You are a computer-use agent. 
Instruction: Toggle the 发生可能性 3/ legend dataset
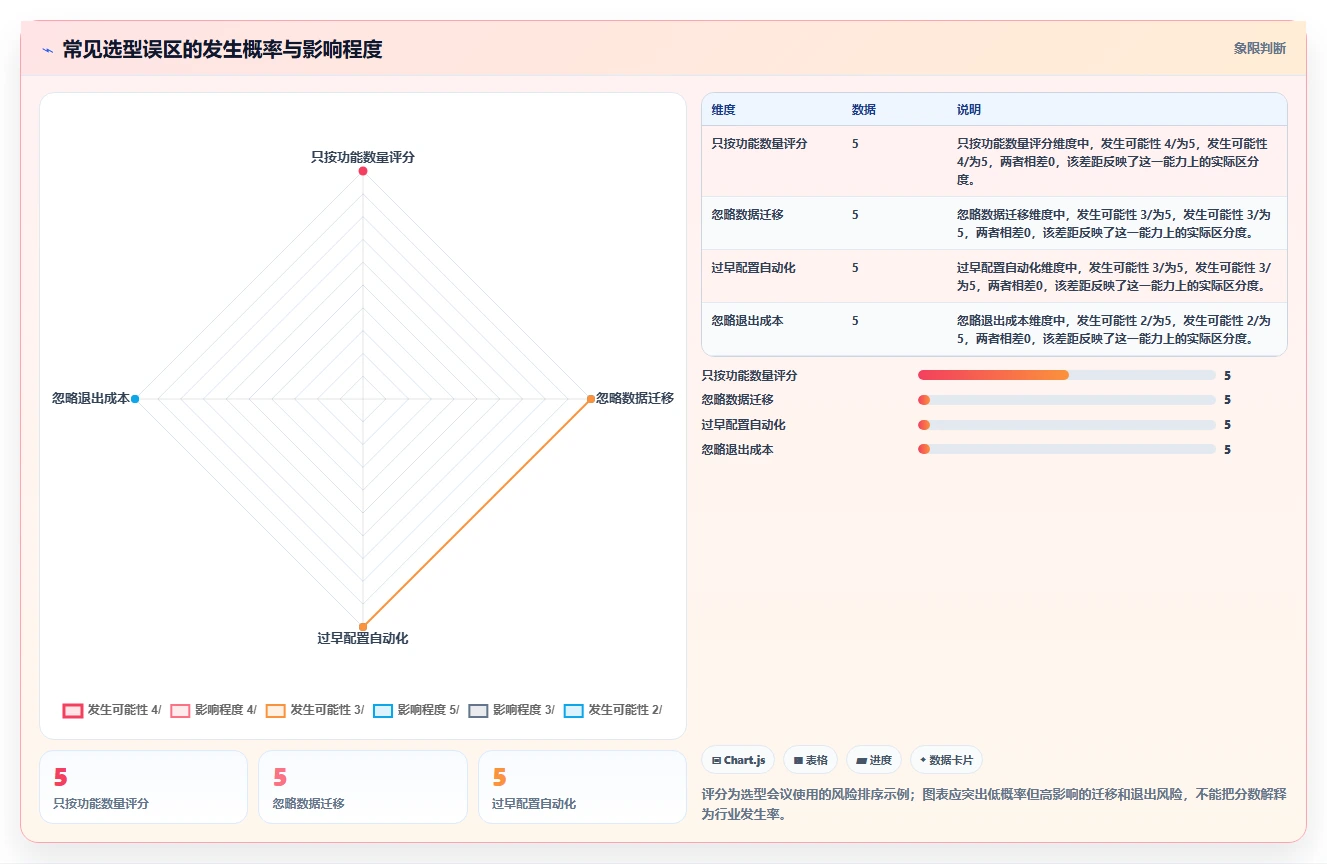pyautogui.click(x=314, y=710)
